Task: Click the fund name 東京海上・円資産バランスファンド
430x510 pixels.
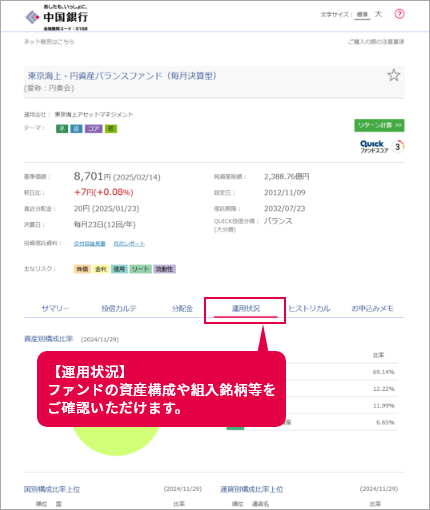Action: (x=122, y=76)
